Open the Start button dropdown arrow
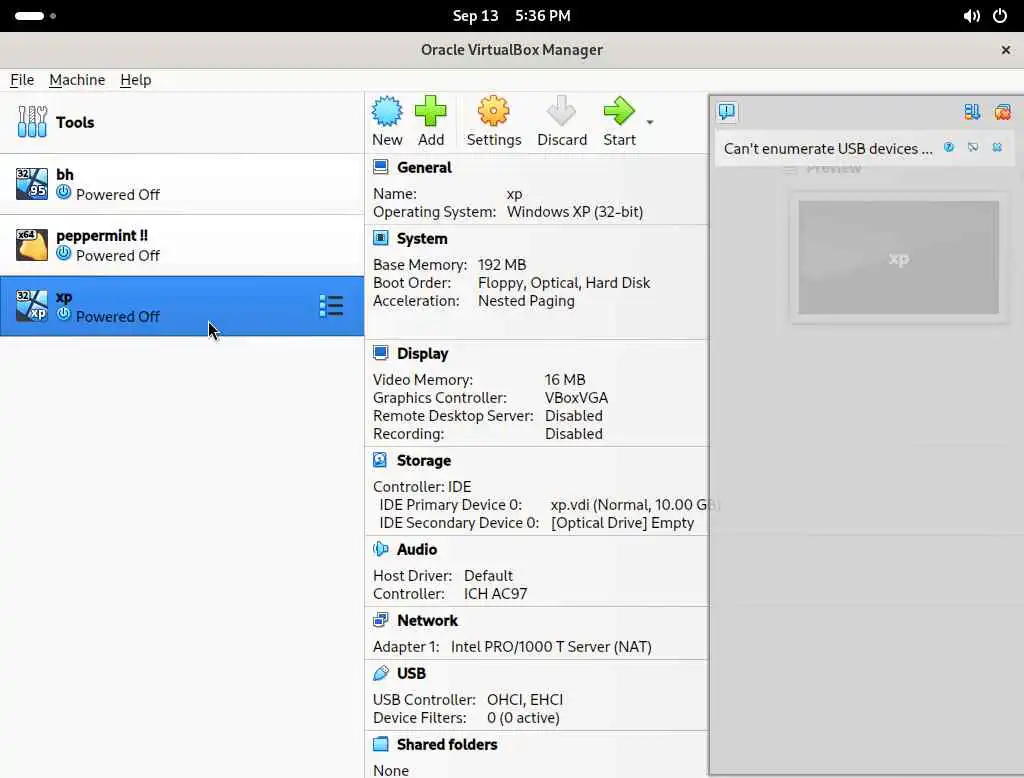Viewport: 1024px width, 778px height. point(650,122)
